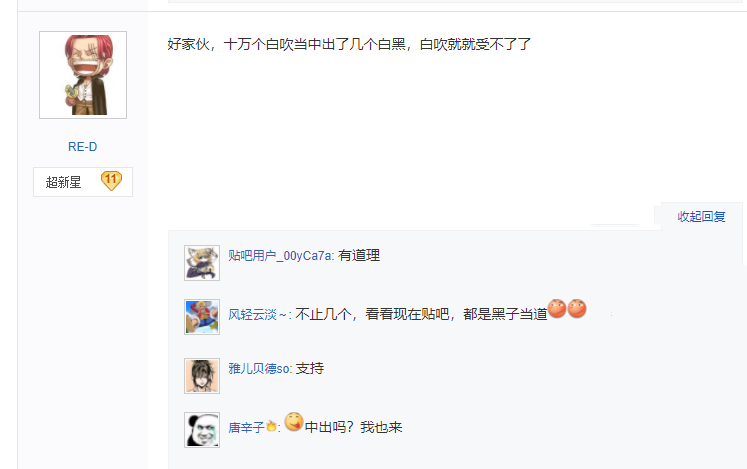Viewport: 747px width, 469px height.
Task: Collapse replies with 收起回复
Action: (x=701, y=216)
